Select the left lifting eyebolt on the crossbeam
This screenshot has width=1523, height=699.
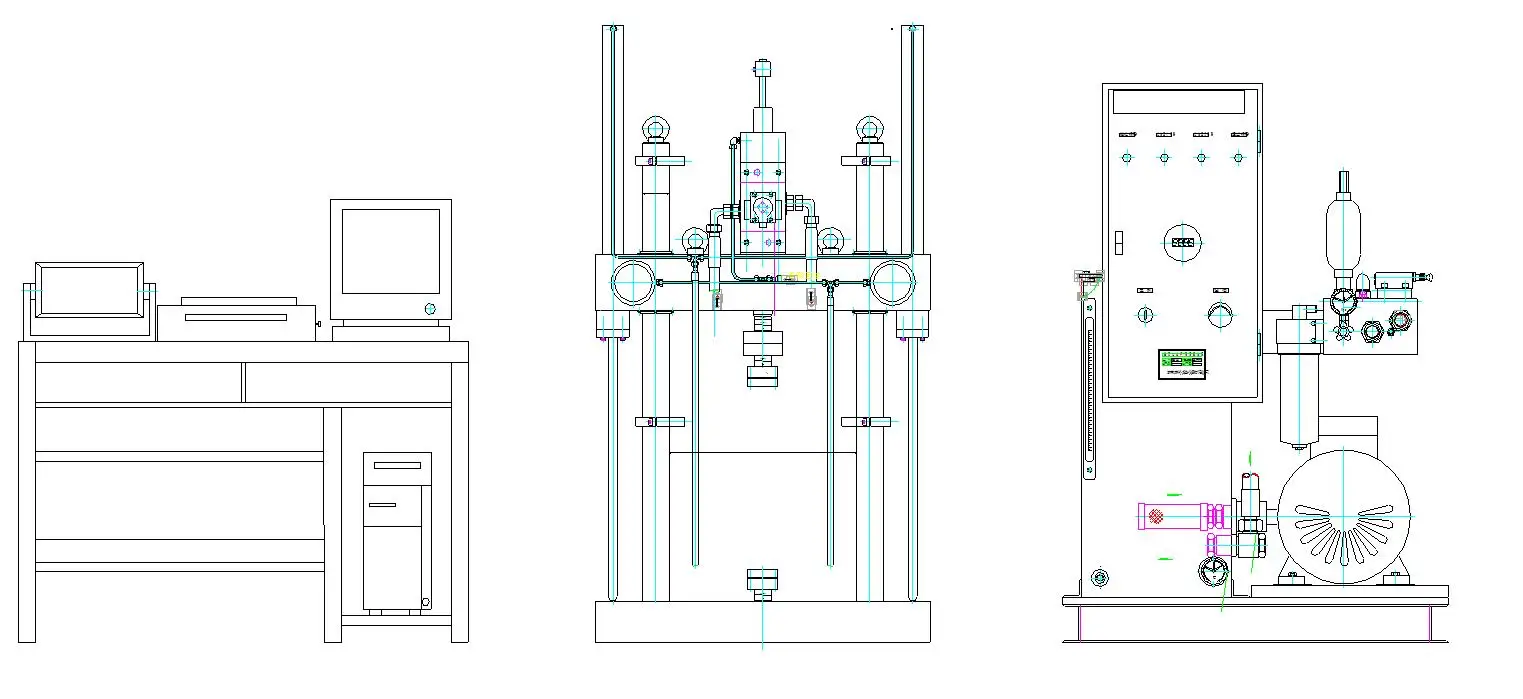point(655,128)
